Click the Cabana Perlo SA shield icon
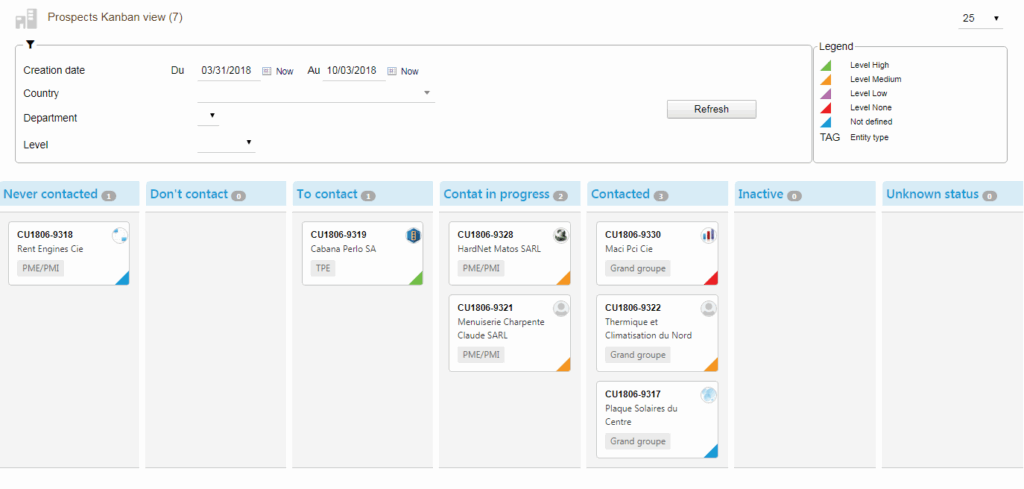 tap(413, 236)
